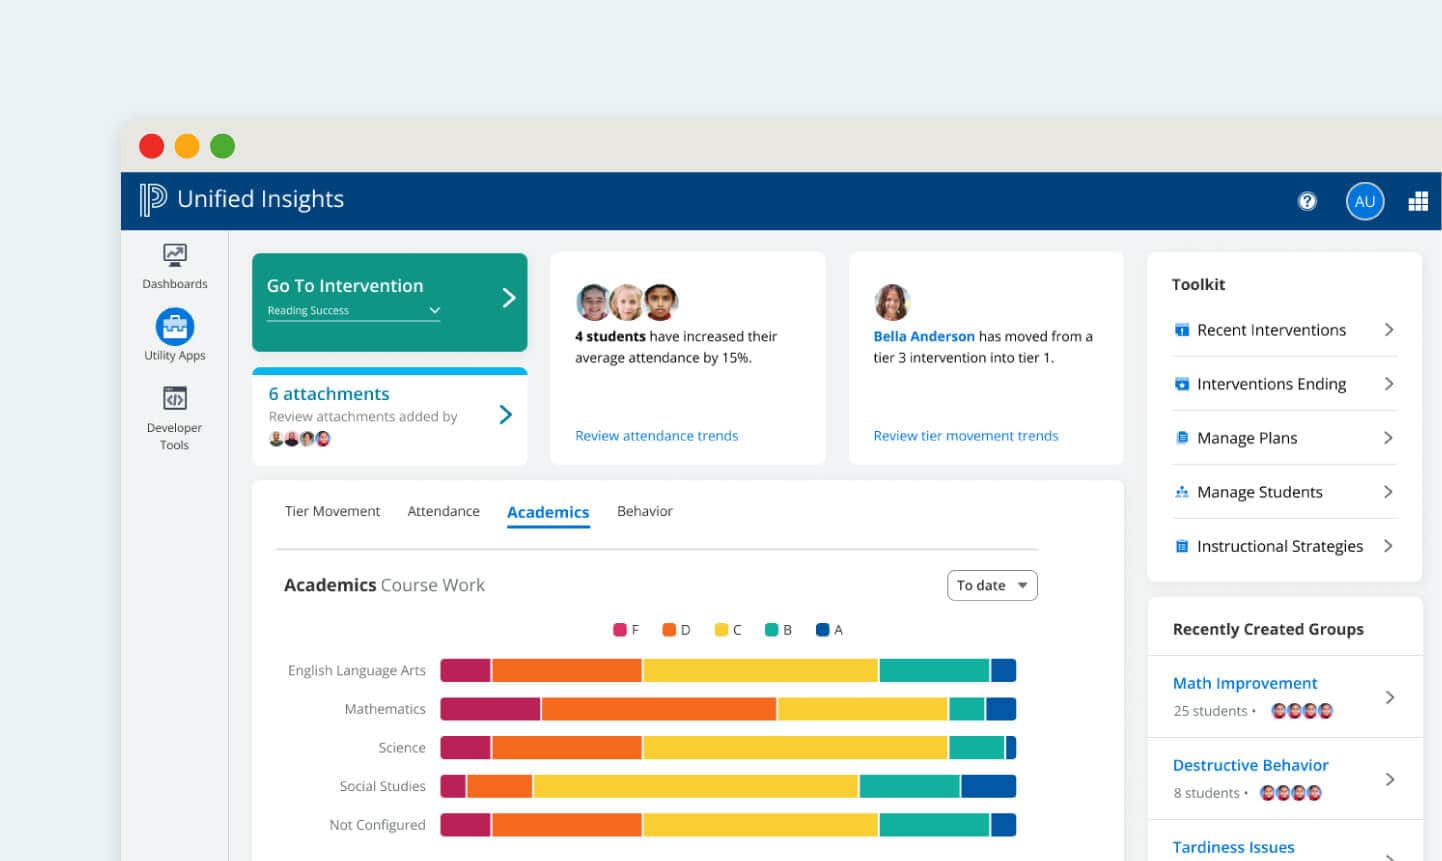Click the avatars under 6 attachments
The height and width of the screenshot is (861, 1442).
[x=300, y=438]
